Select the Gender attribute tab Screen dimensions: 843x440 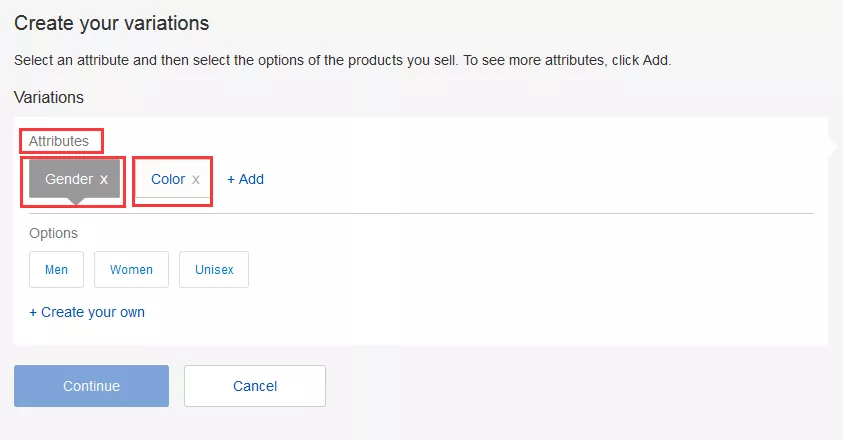coord(68,180)
